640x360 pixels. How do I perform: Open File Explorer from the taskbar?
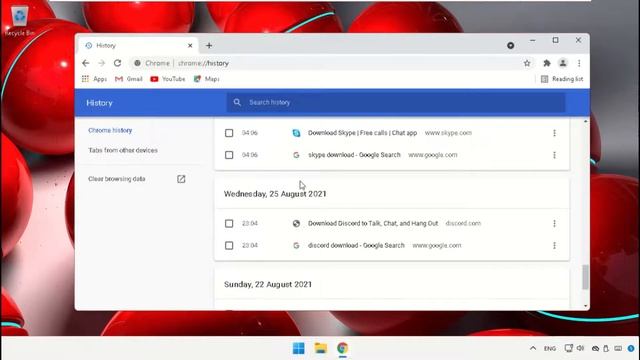(321, 348)
